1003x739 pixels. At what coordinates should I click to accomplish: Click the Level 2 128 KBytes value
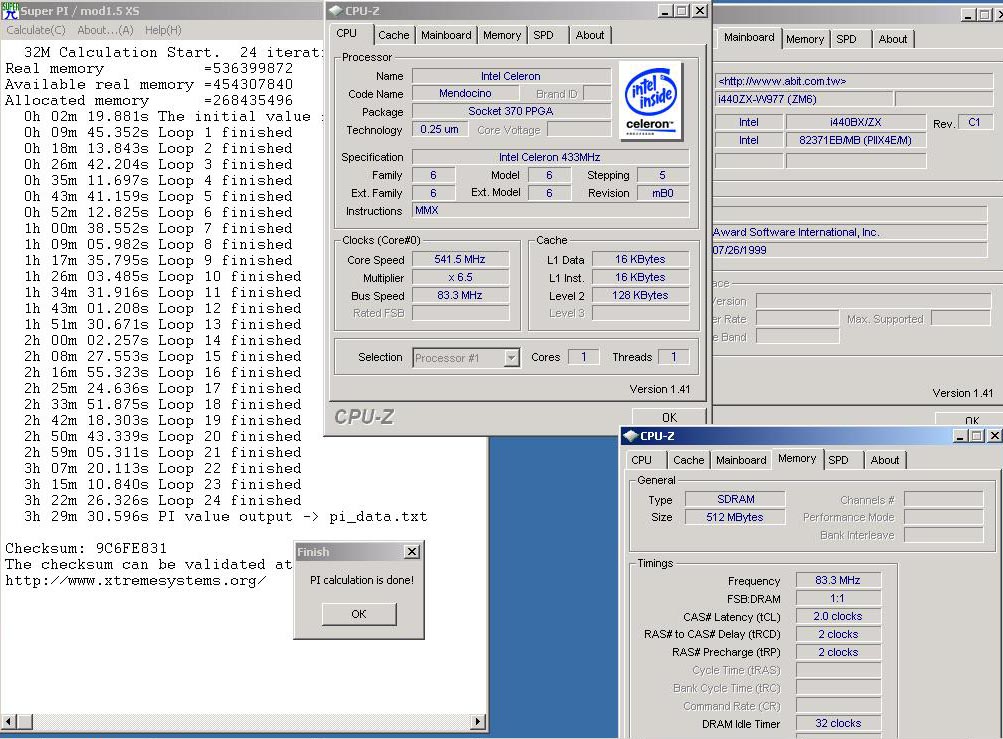640,295
